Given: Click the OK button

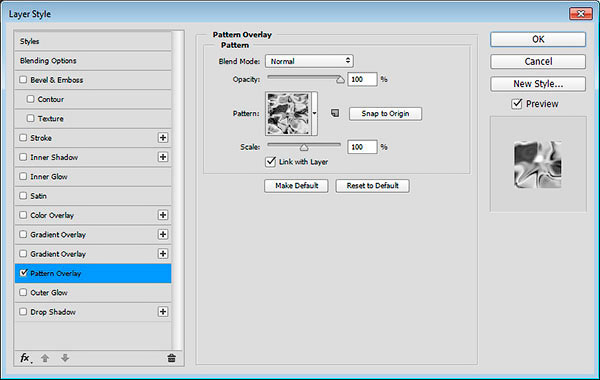Looking at the screenshot, I should point(538,39).
